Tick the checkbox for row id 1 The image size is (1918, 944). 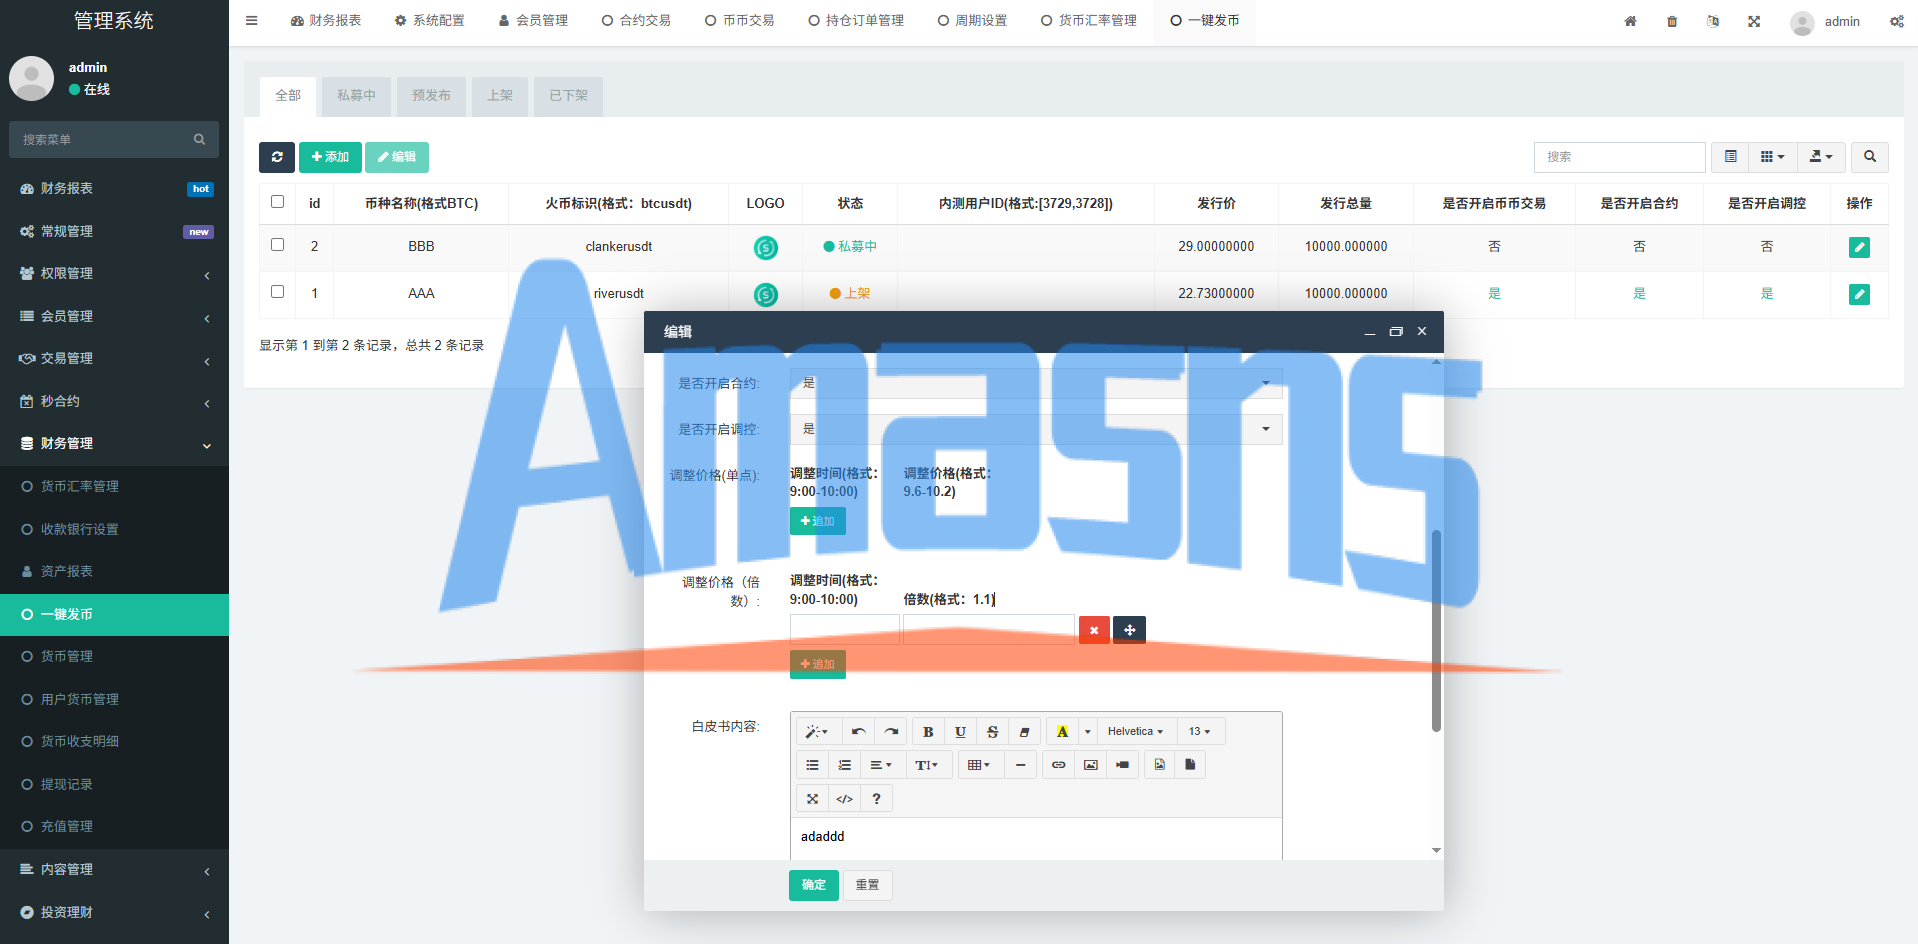(277, 292)
